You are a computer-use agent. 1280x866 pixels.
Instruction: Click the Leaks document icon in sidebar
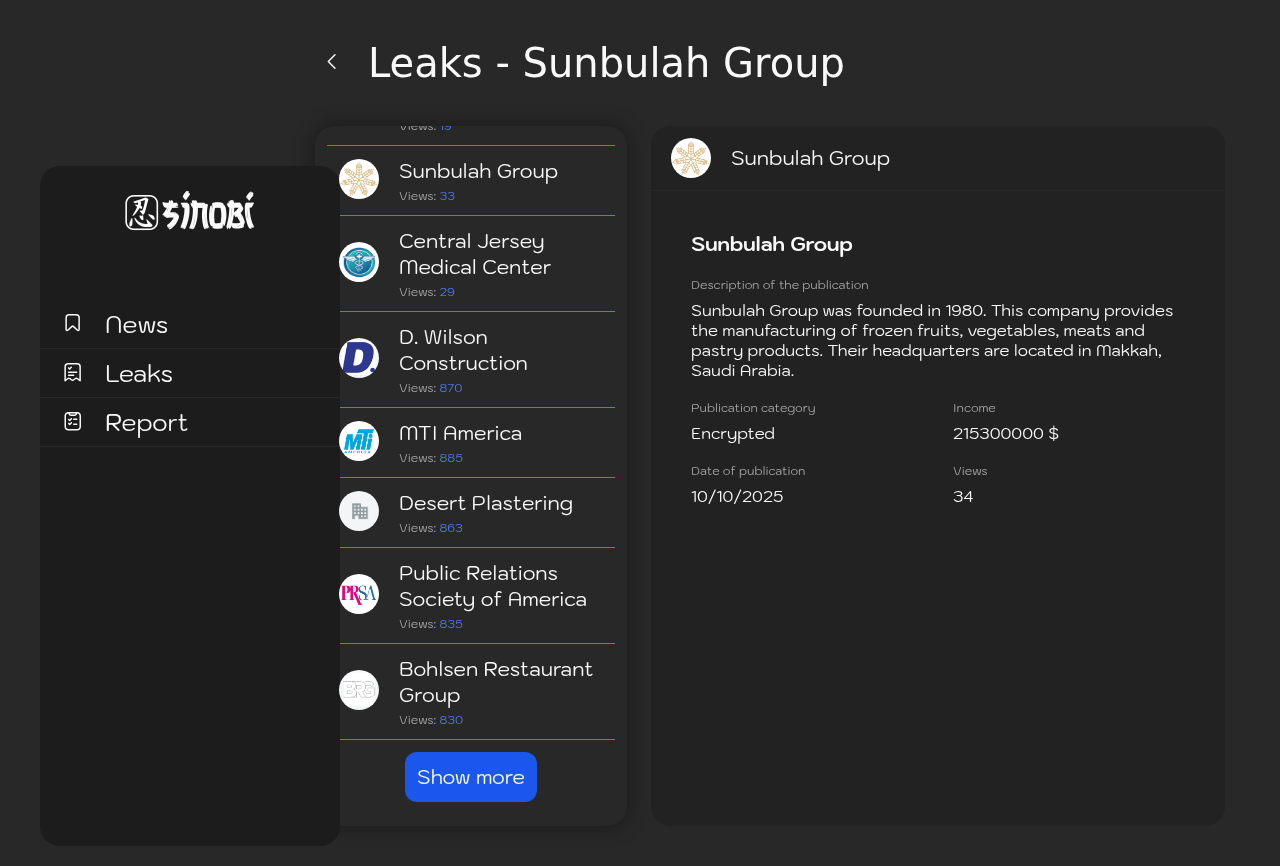73,373
